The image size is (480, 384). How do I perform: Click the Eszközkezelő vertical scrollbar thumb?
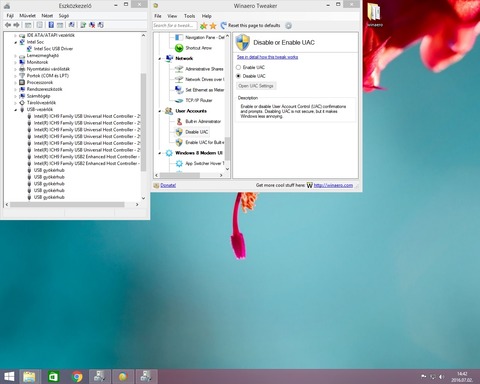144,122
